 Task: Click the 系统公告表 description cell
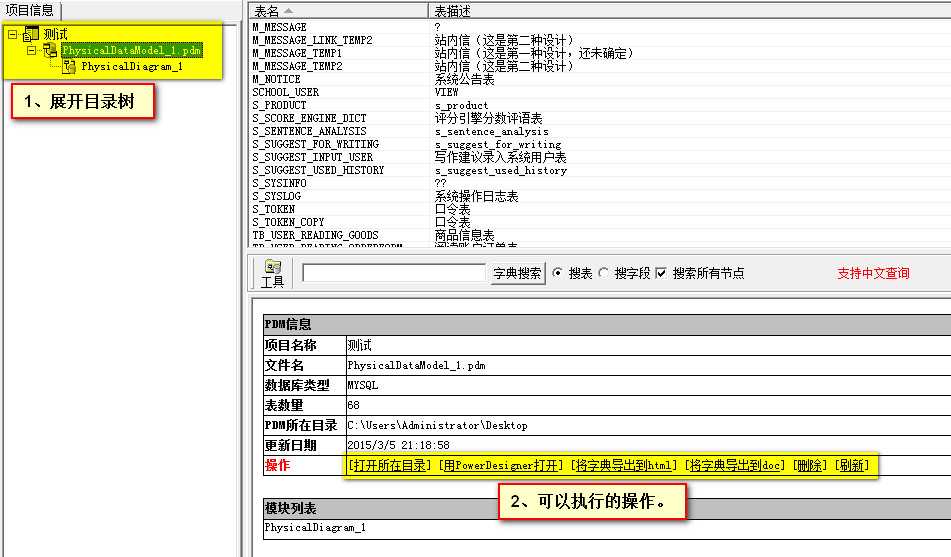tap(465, 79)
